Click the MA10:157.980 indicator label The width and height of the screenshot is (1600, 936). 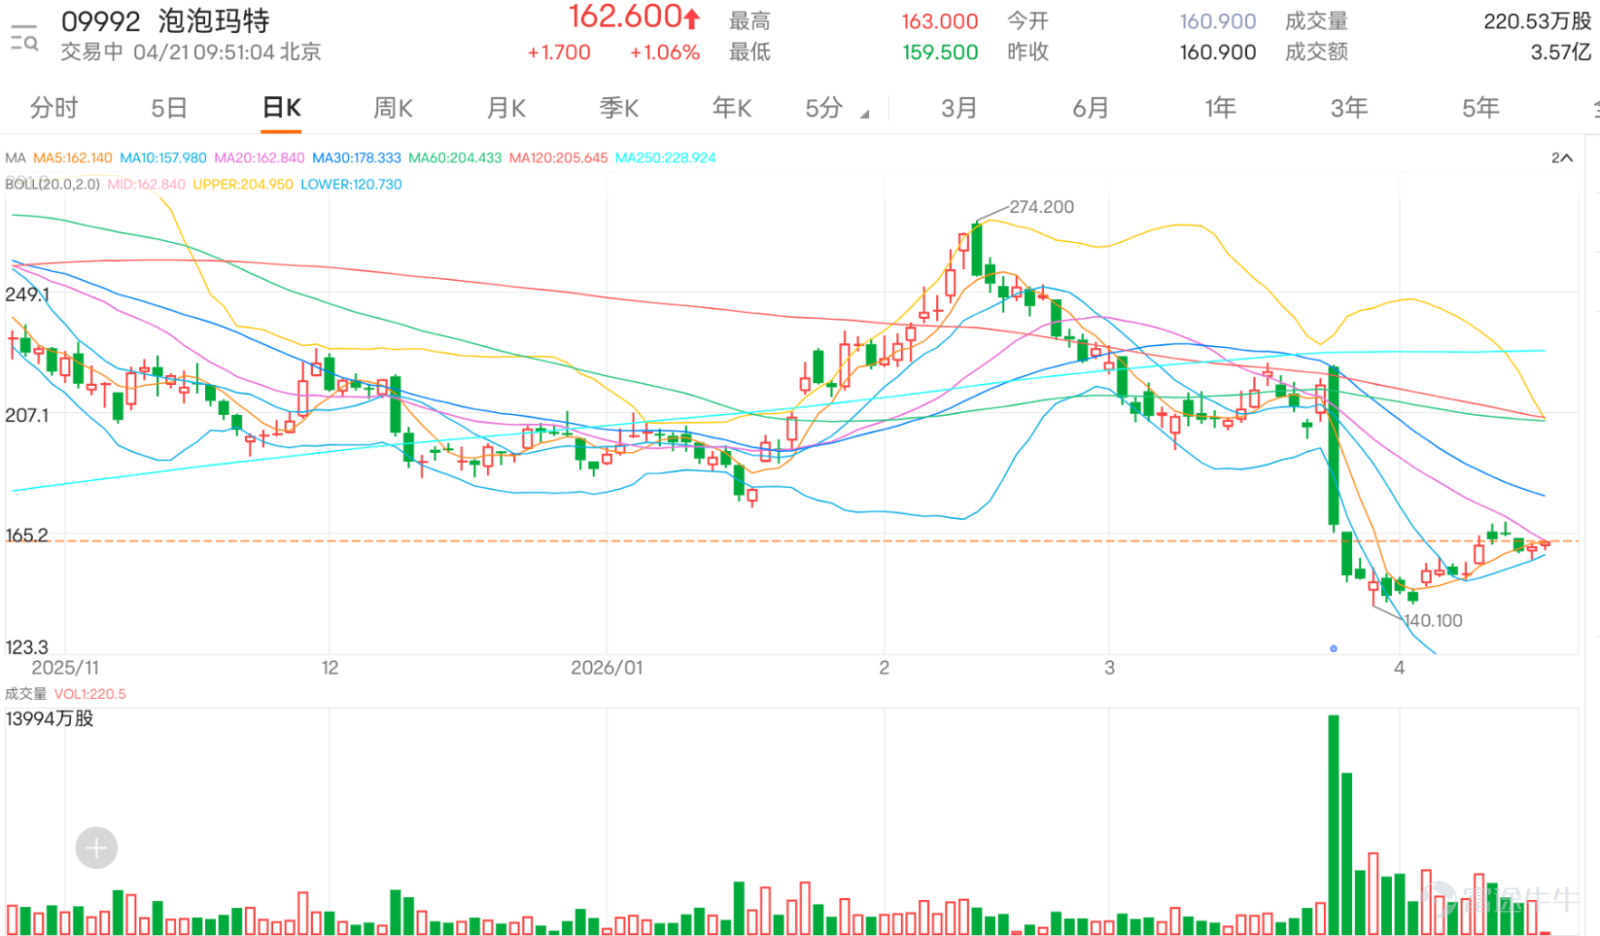(163, 158)
